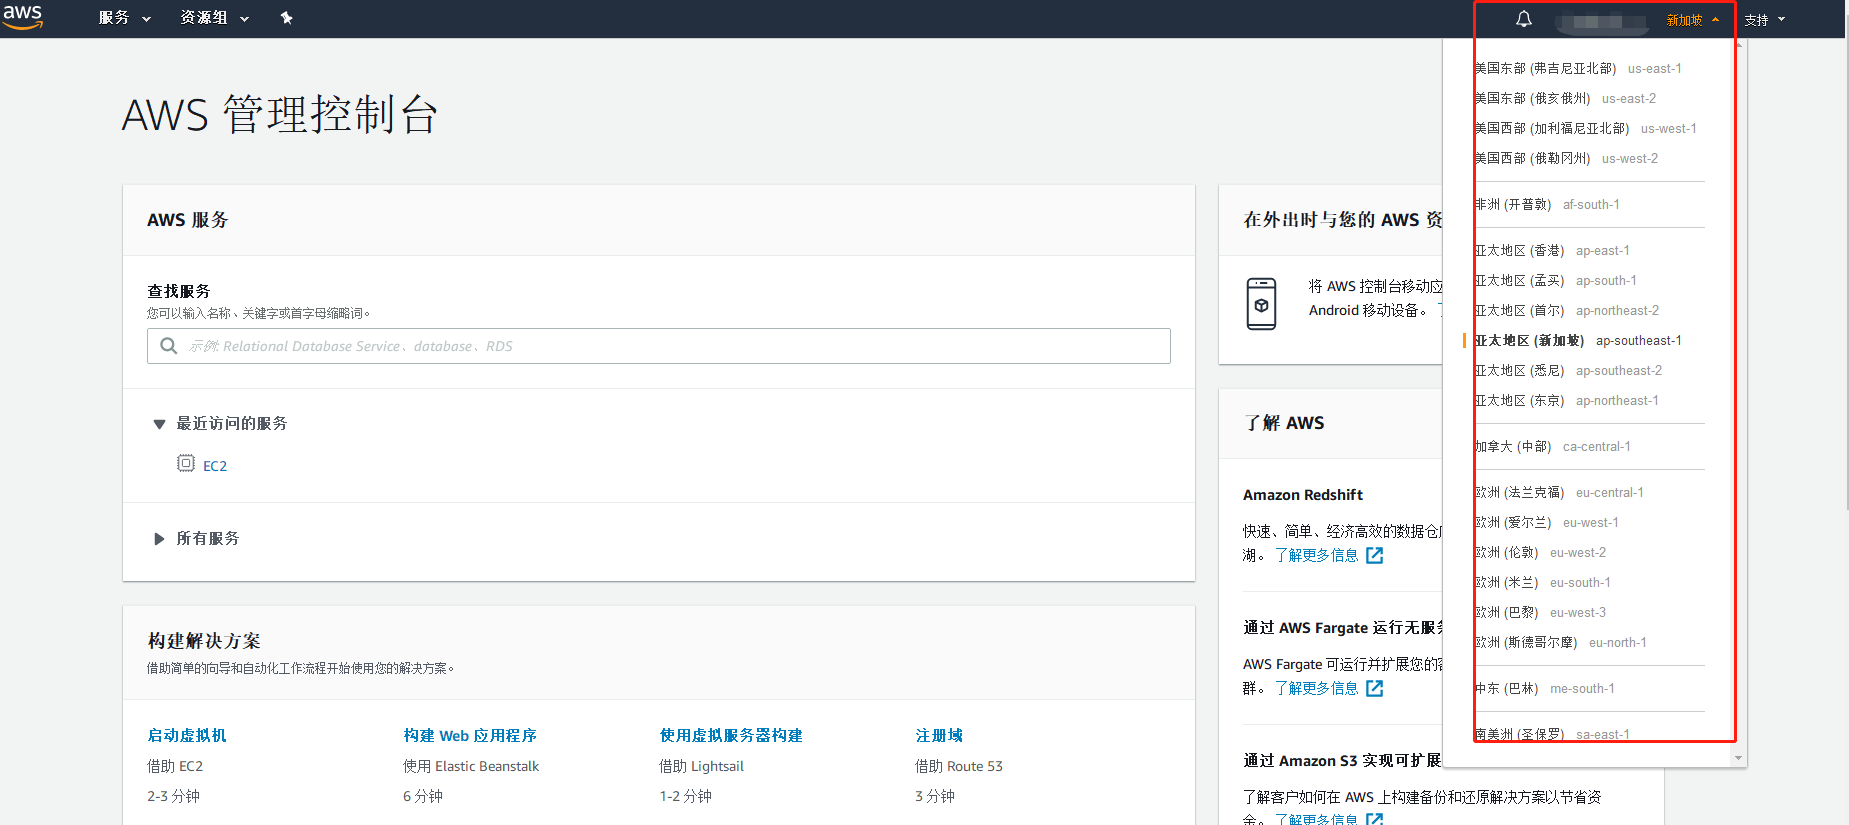Click the region list scroll-down arrow
This screenshot has height=825, width=1849.
pos(1739,758)
